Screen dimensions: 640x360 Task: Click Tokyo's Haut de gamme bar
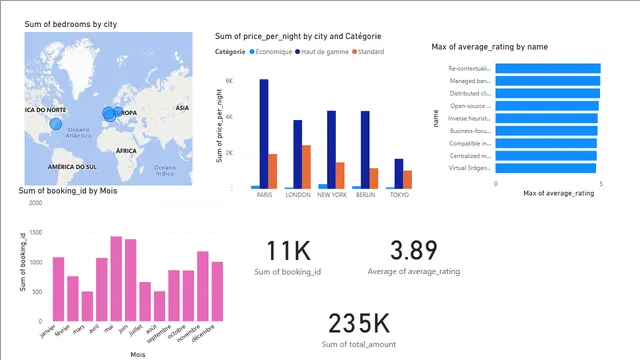(399, 174)
